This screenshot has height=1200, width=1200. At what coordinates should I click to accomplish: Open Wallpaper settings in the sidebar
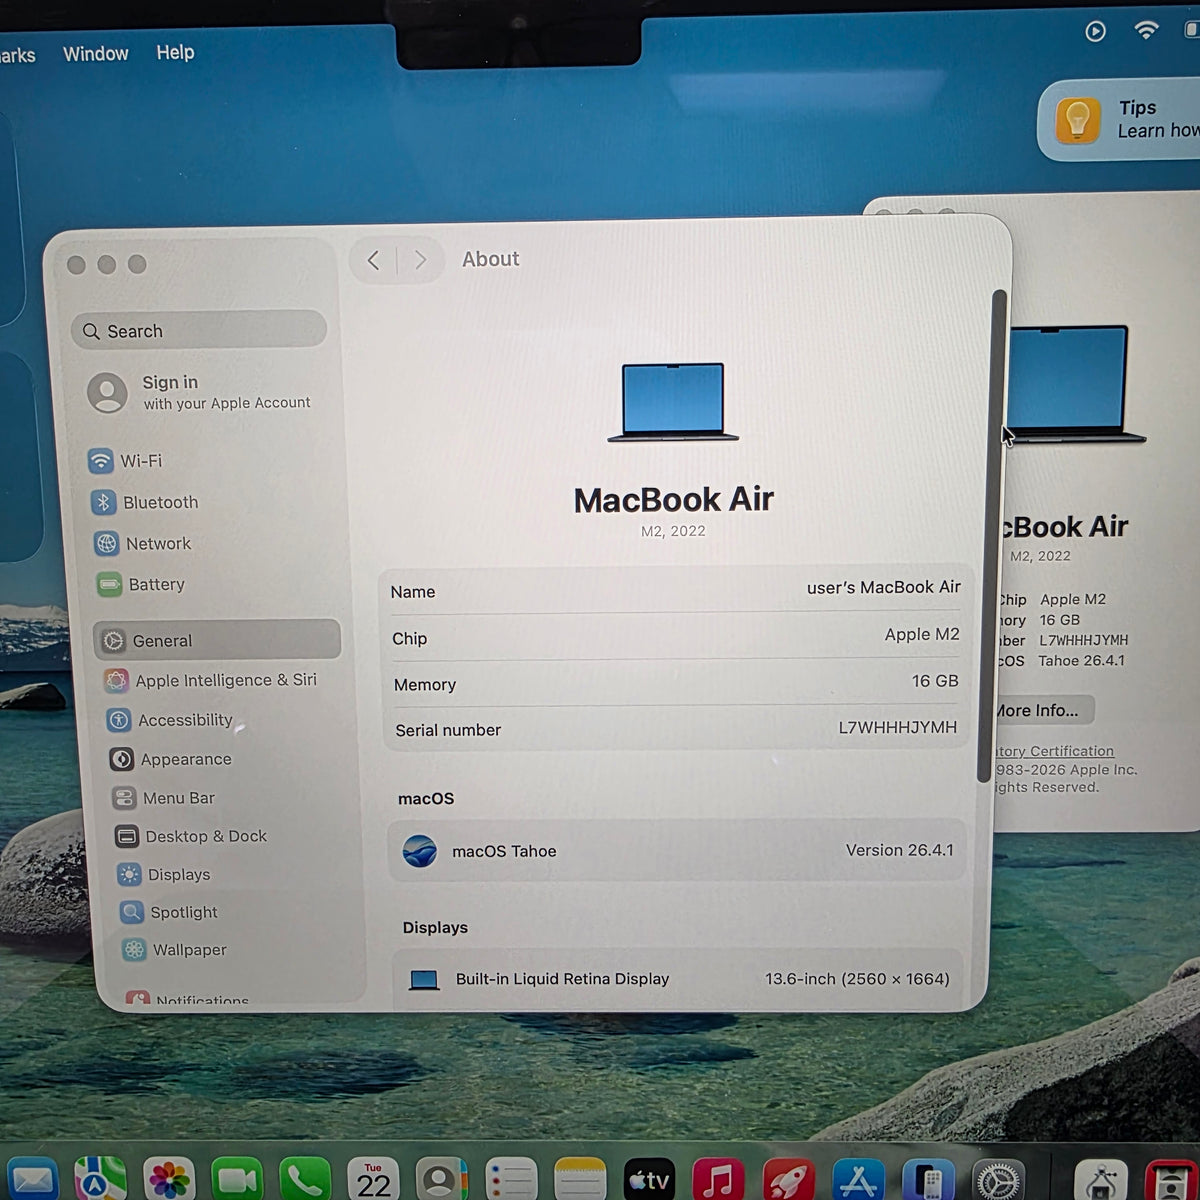pos(175,950)
